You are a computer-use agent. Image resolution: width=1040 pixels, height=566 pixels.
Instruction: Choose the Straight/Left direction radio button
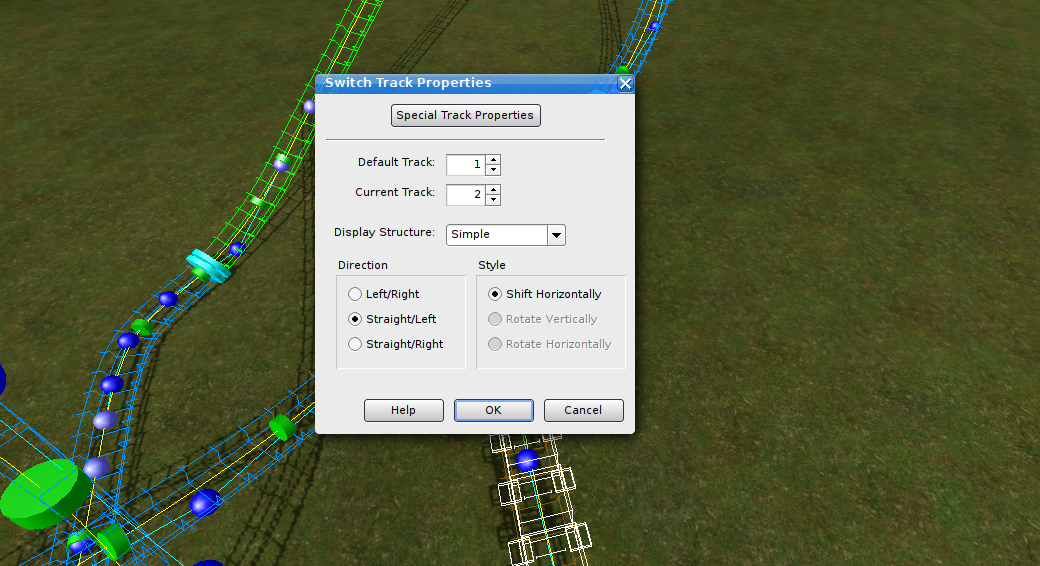pos(355,320)
